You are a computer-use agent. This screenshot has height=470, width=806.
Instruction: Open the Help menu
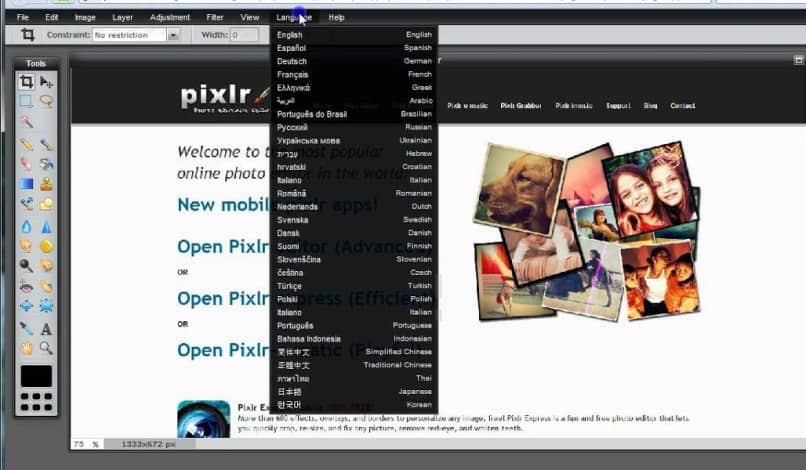coord(336,17)
